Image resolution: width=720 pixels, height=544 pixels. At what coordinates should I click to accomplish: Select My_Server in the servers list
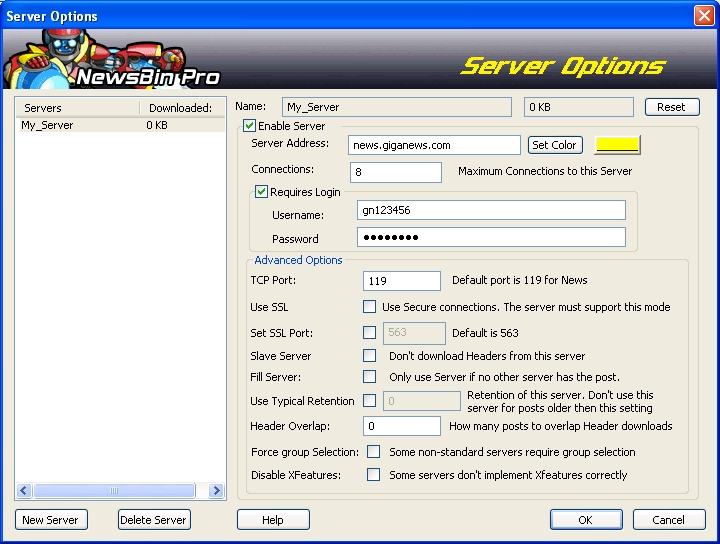[x=120, y=125]
